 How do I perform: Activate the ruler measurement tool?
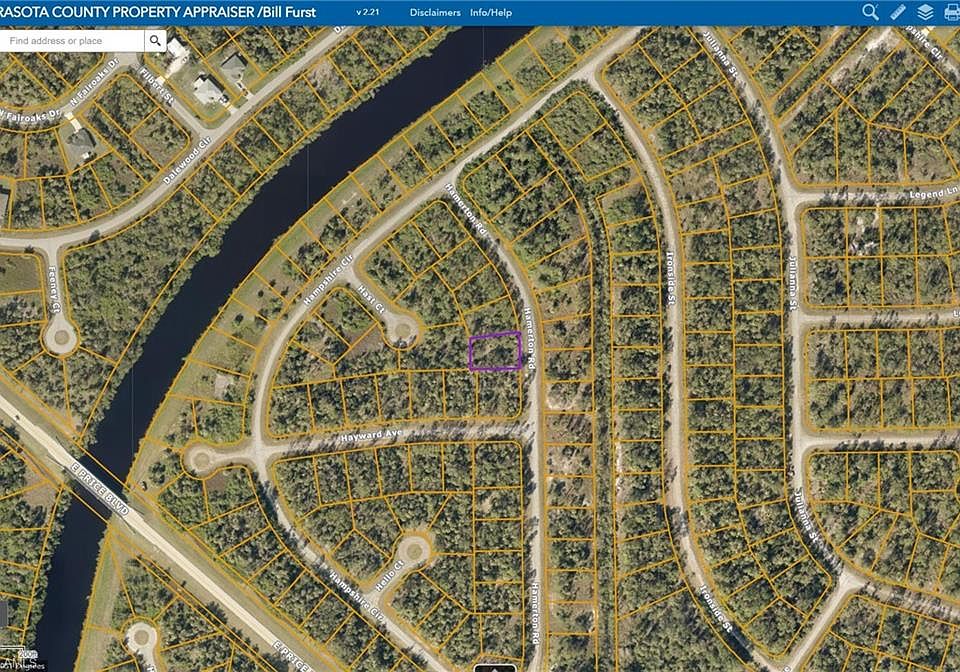pyautogui.click(x=898, y=12)
